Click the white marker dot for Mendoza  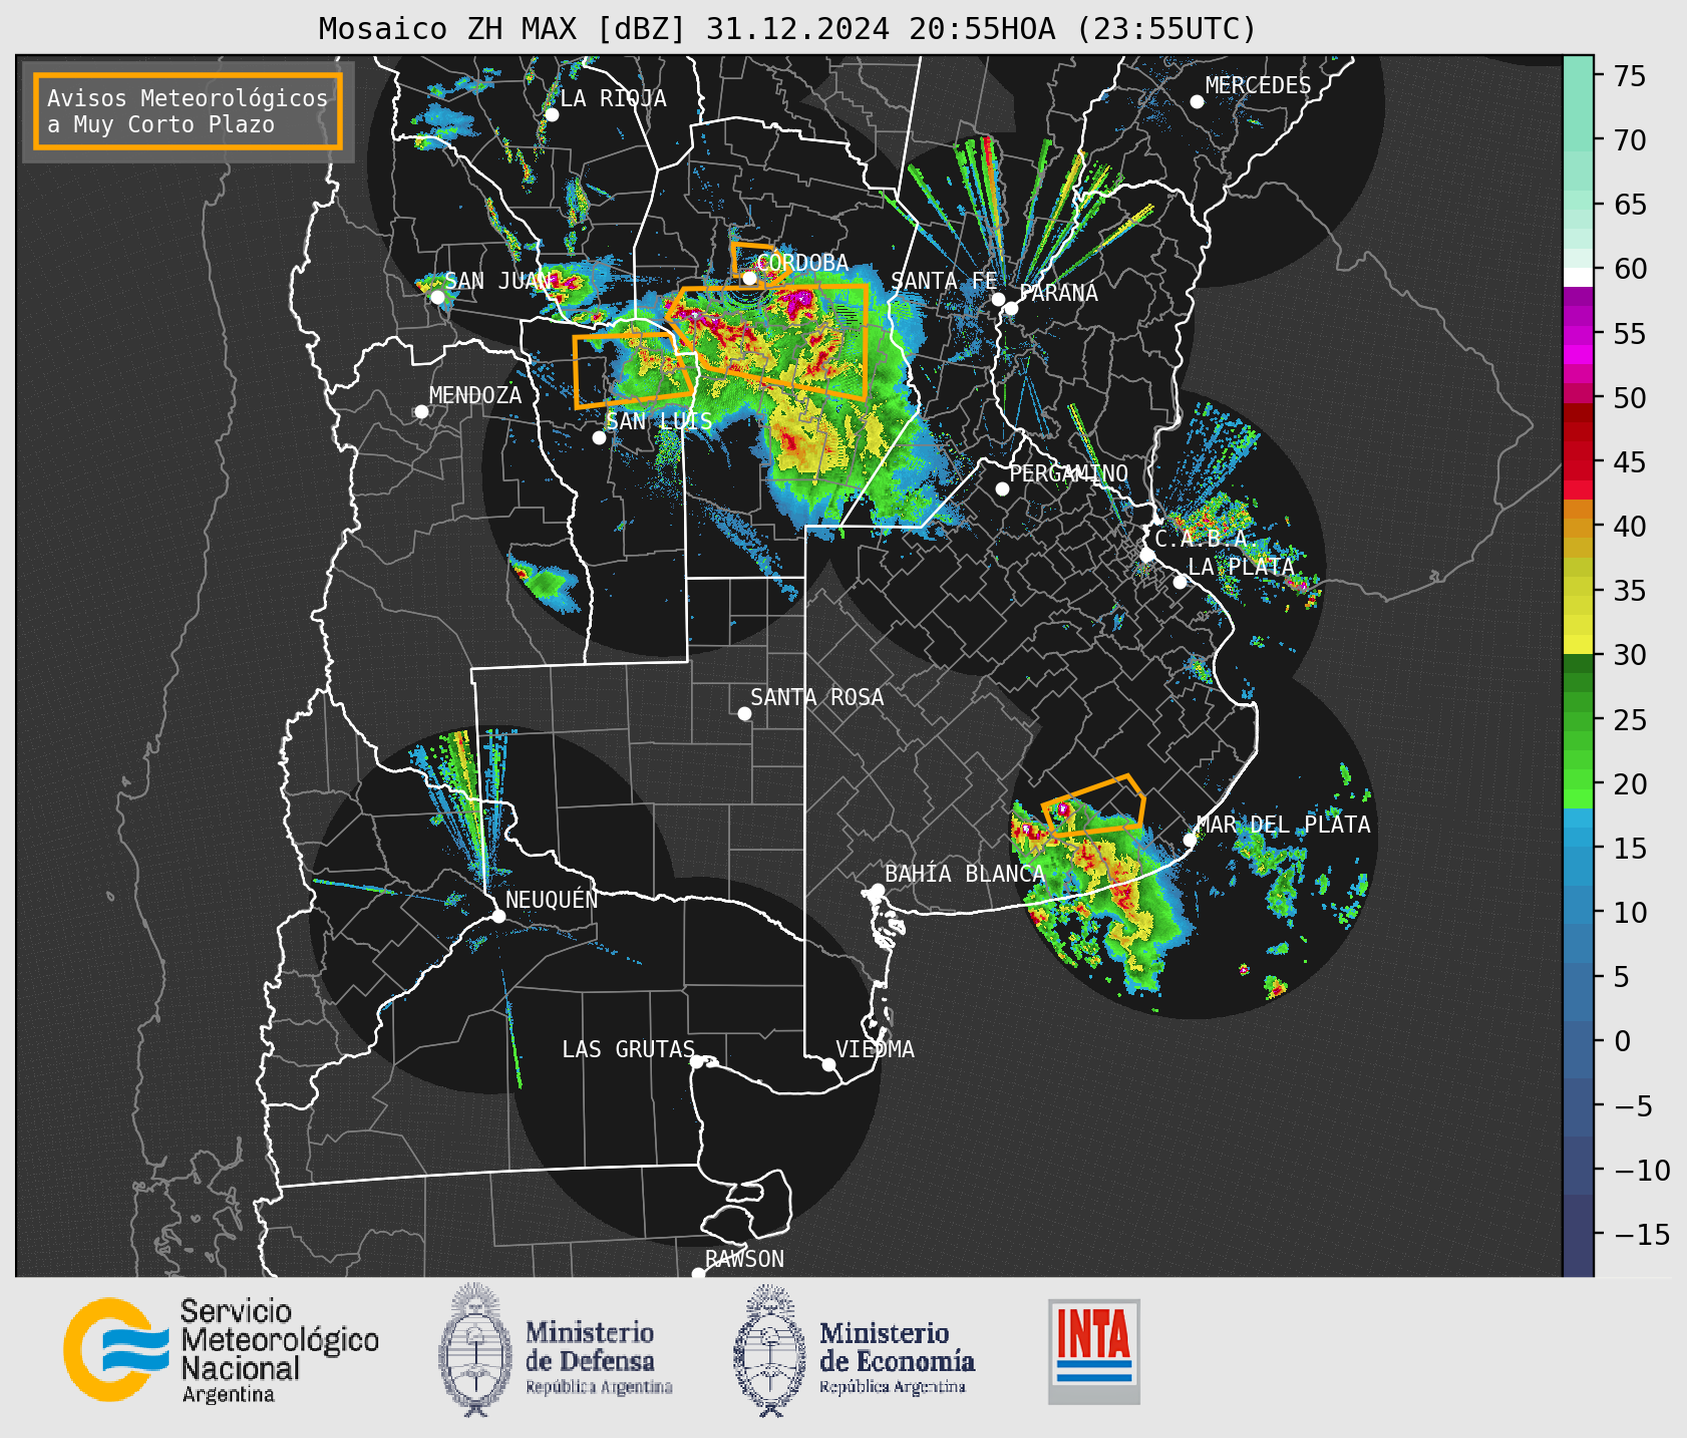pyautogui.click(x=421, y=412)
